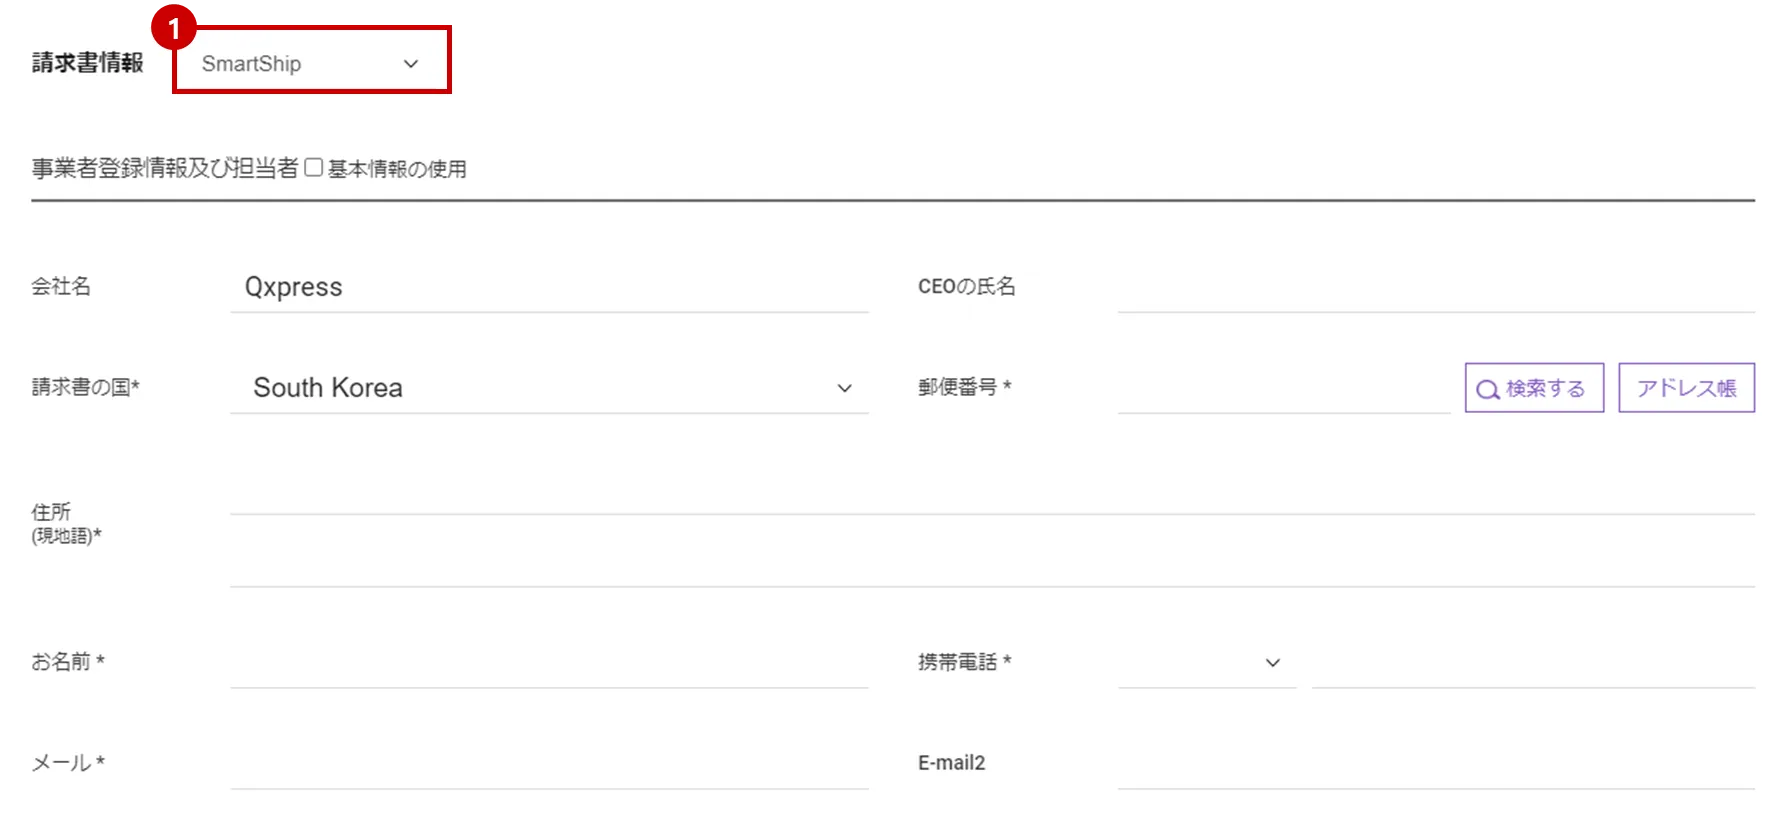Click the 携帯電話 phone number field
1788x828 pixels.
(x=1532, y=664)
